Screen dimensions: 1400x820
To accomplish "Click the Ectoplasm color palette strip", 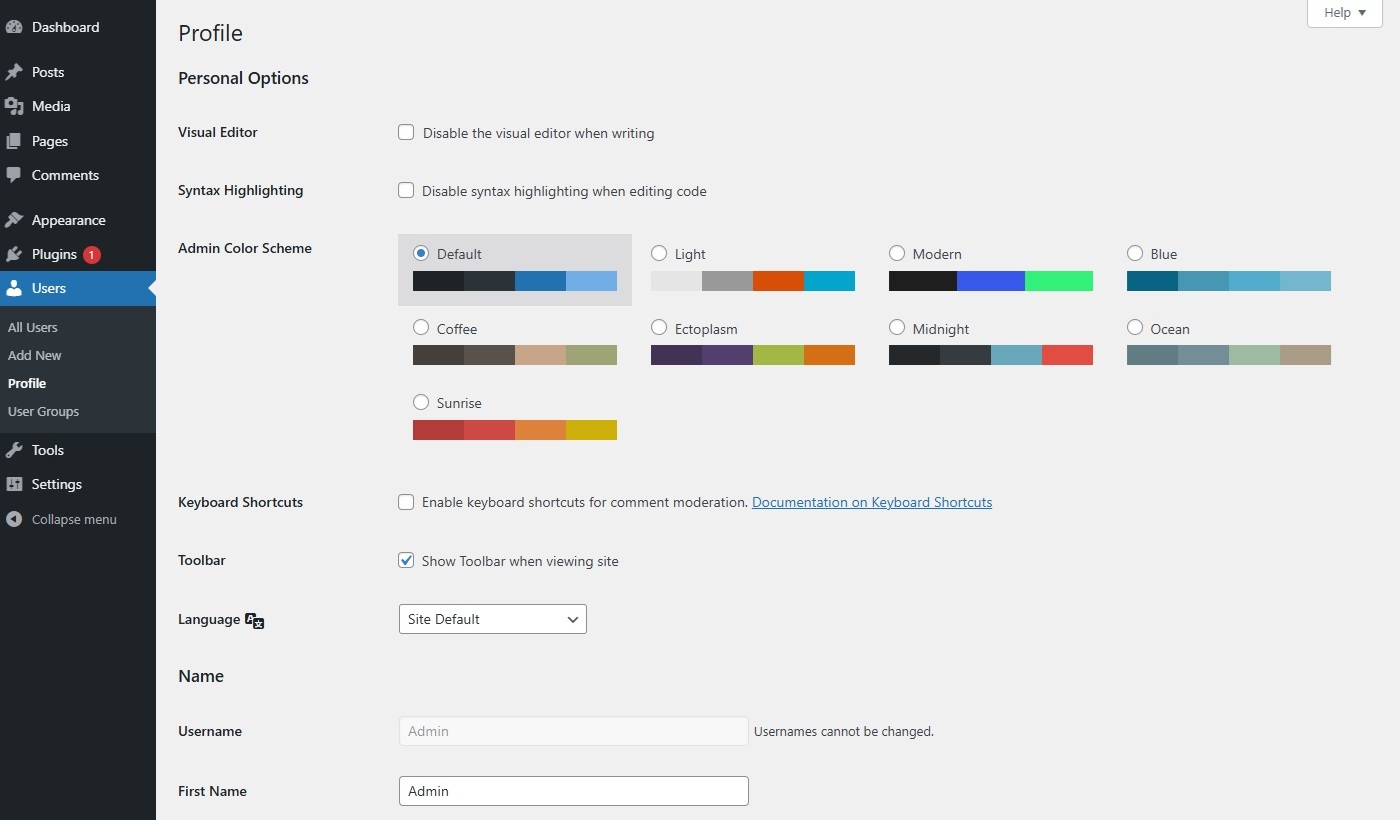I will tap(753, 355).
